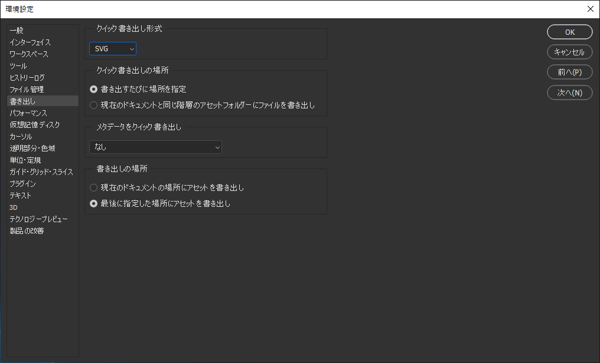
Task: Open the metadata なし dropdown
Action: (x=155, y=147)
